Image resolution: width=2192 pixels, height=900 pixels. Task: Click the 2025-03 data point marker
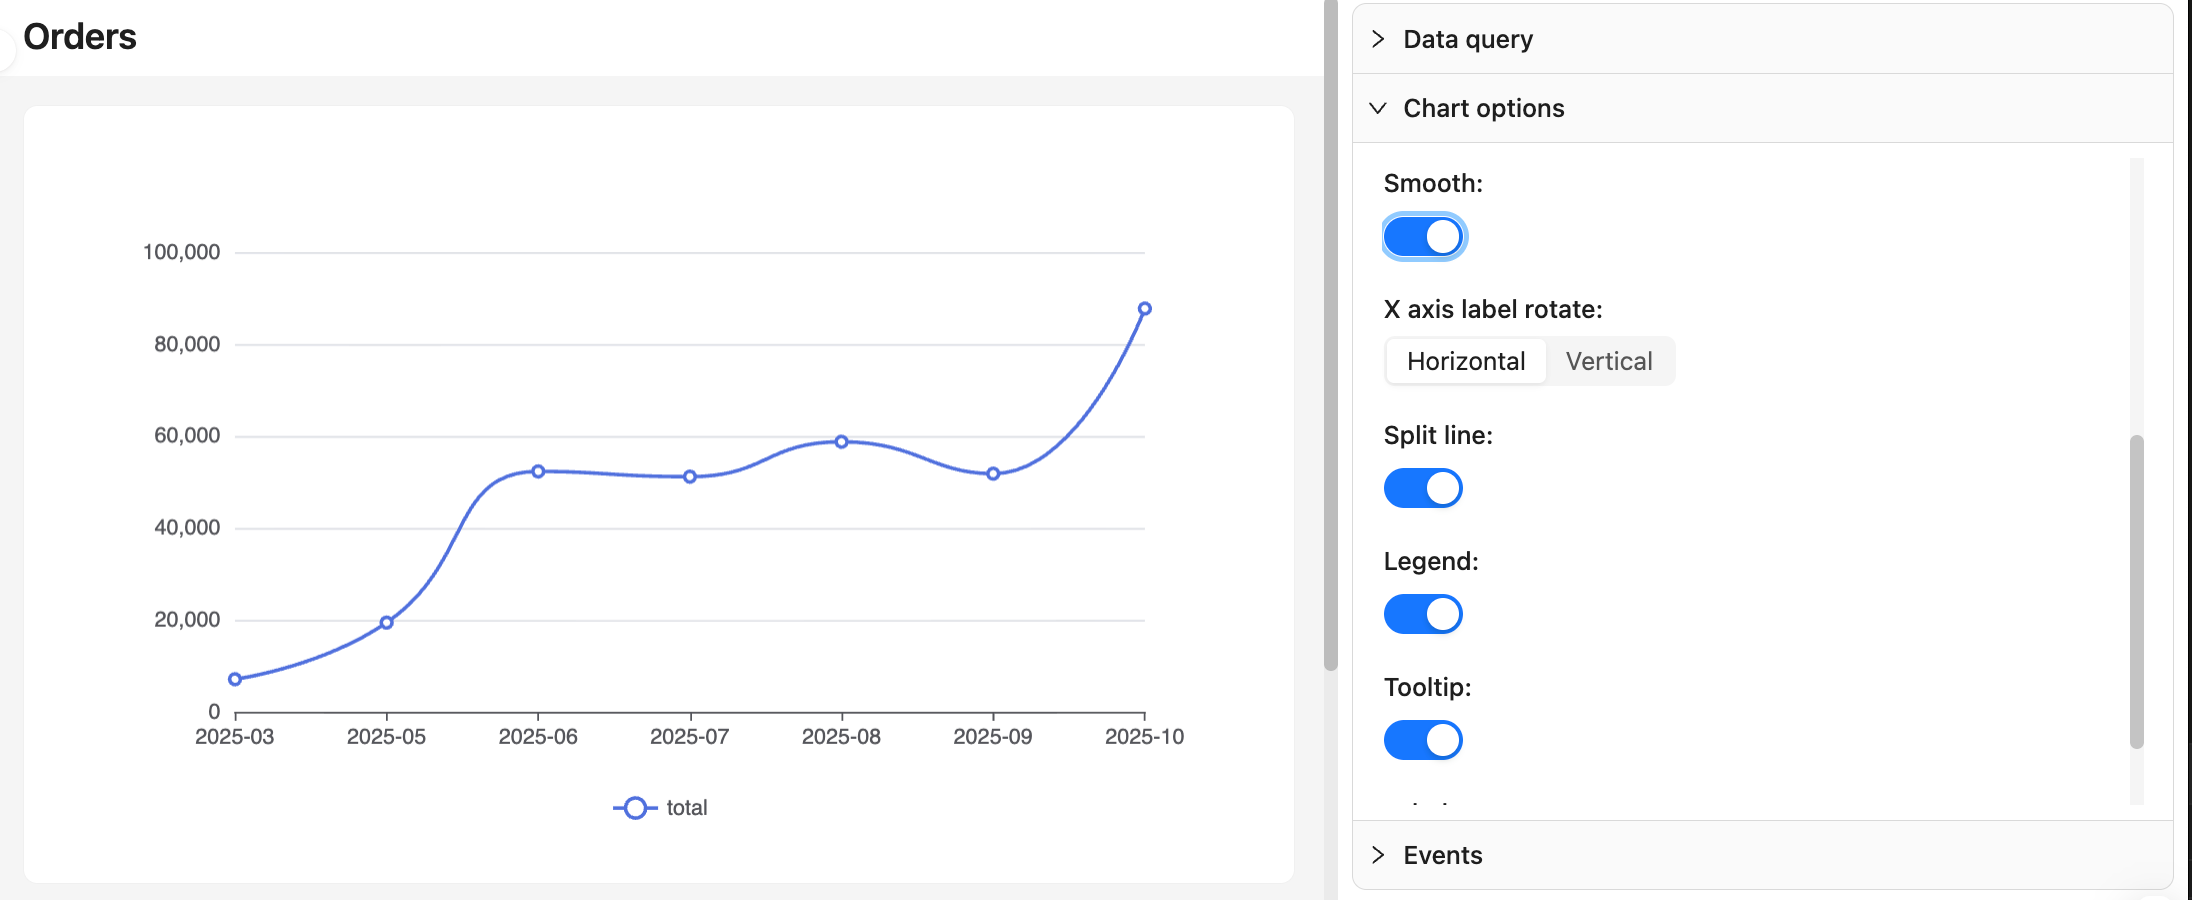pos(235,679)
